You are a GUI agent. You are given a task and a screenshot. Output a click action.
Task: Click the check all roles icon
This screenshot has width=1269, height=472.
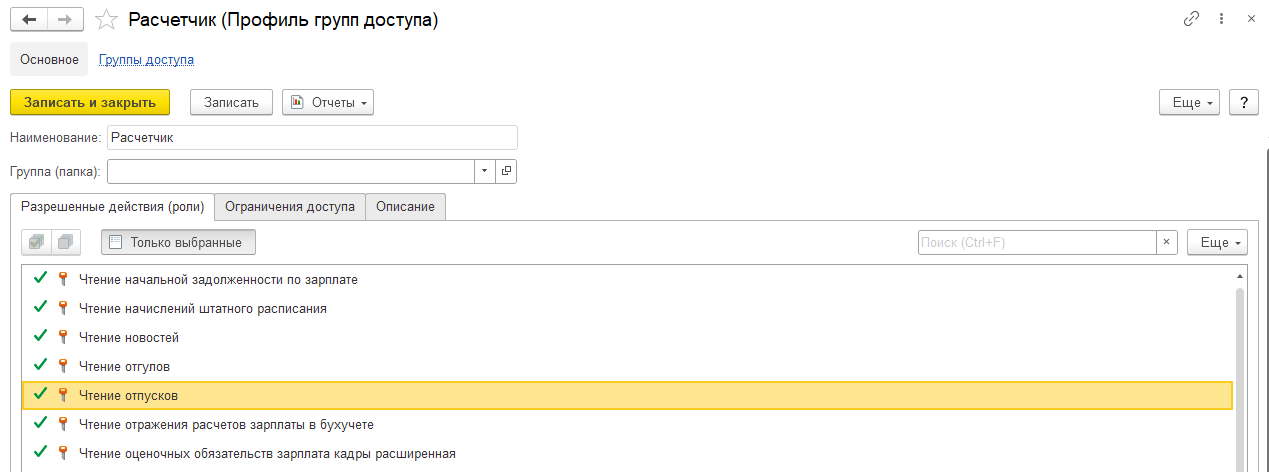tap(37, 242)
